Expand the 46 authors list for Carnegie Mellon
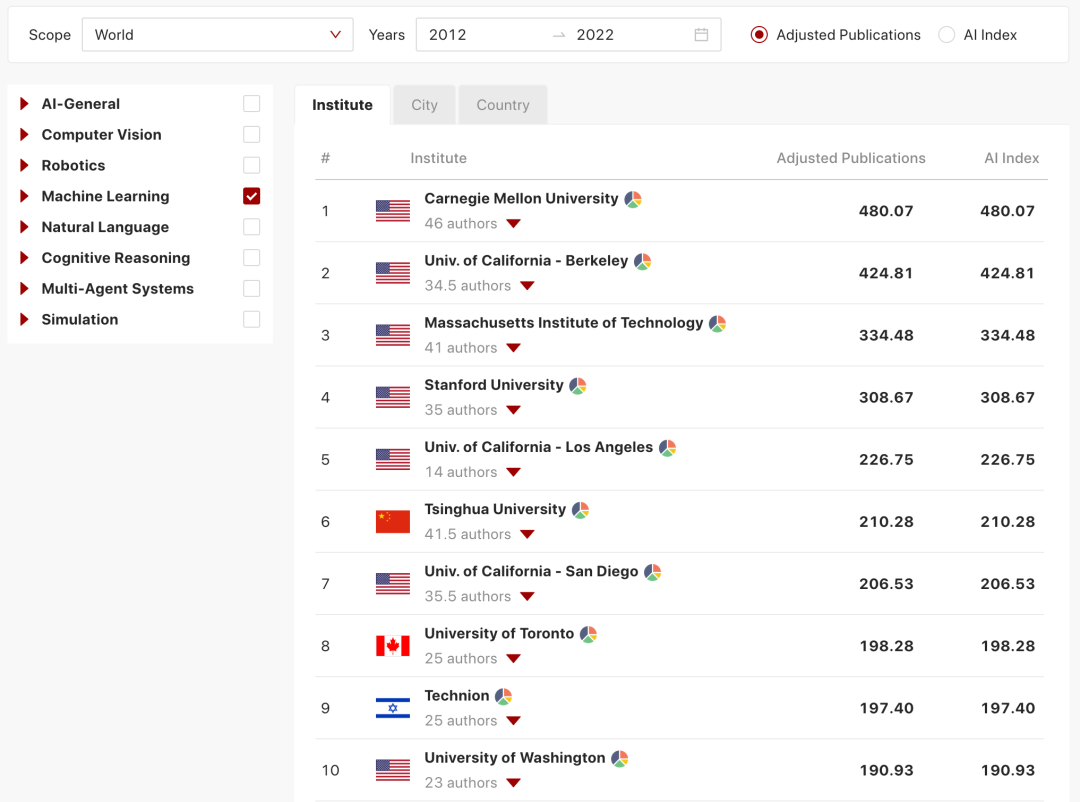 (513, 224)
